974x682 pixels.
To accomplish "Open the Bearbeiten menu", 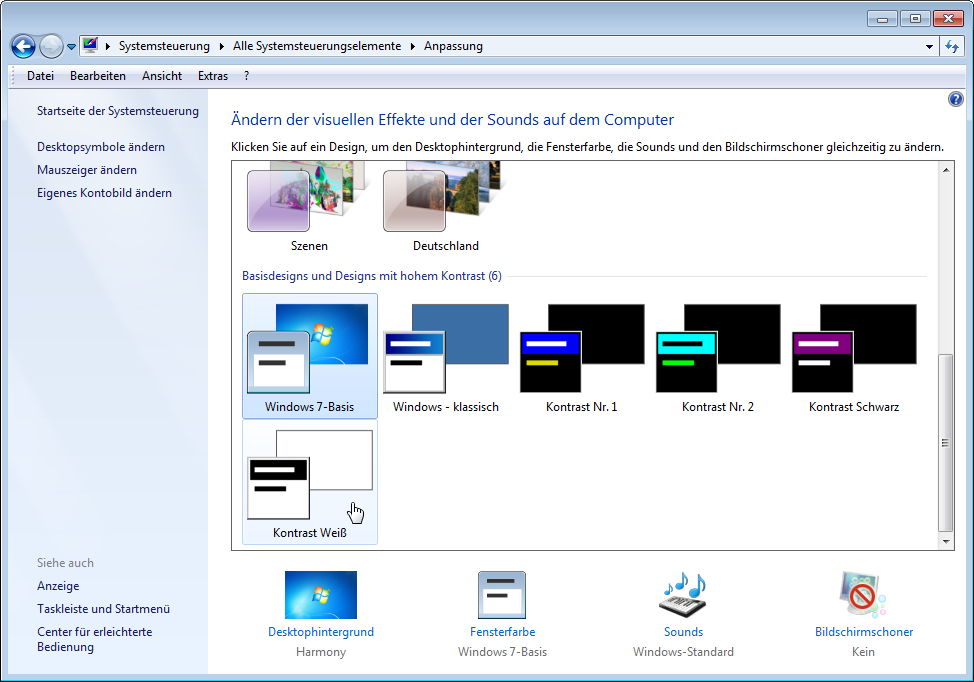I will (x=98, y=76).
